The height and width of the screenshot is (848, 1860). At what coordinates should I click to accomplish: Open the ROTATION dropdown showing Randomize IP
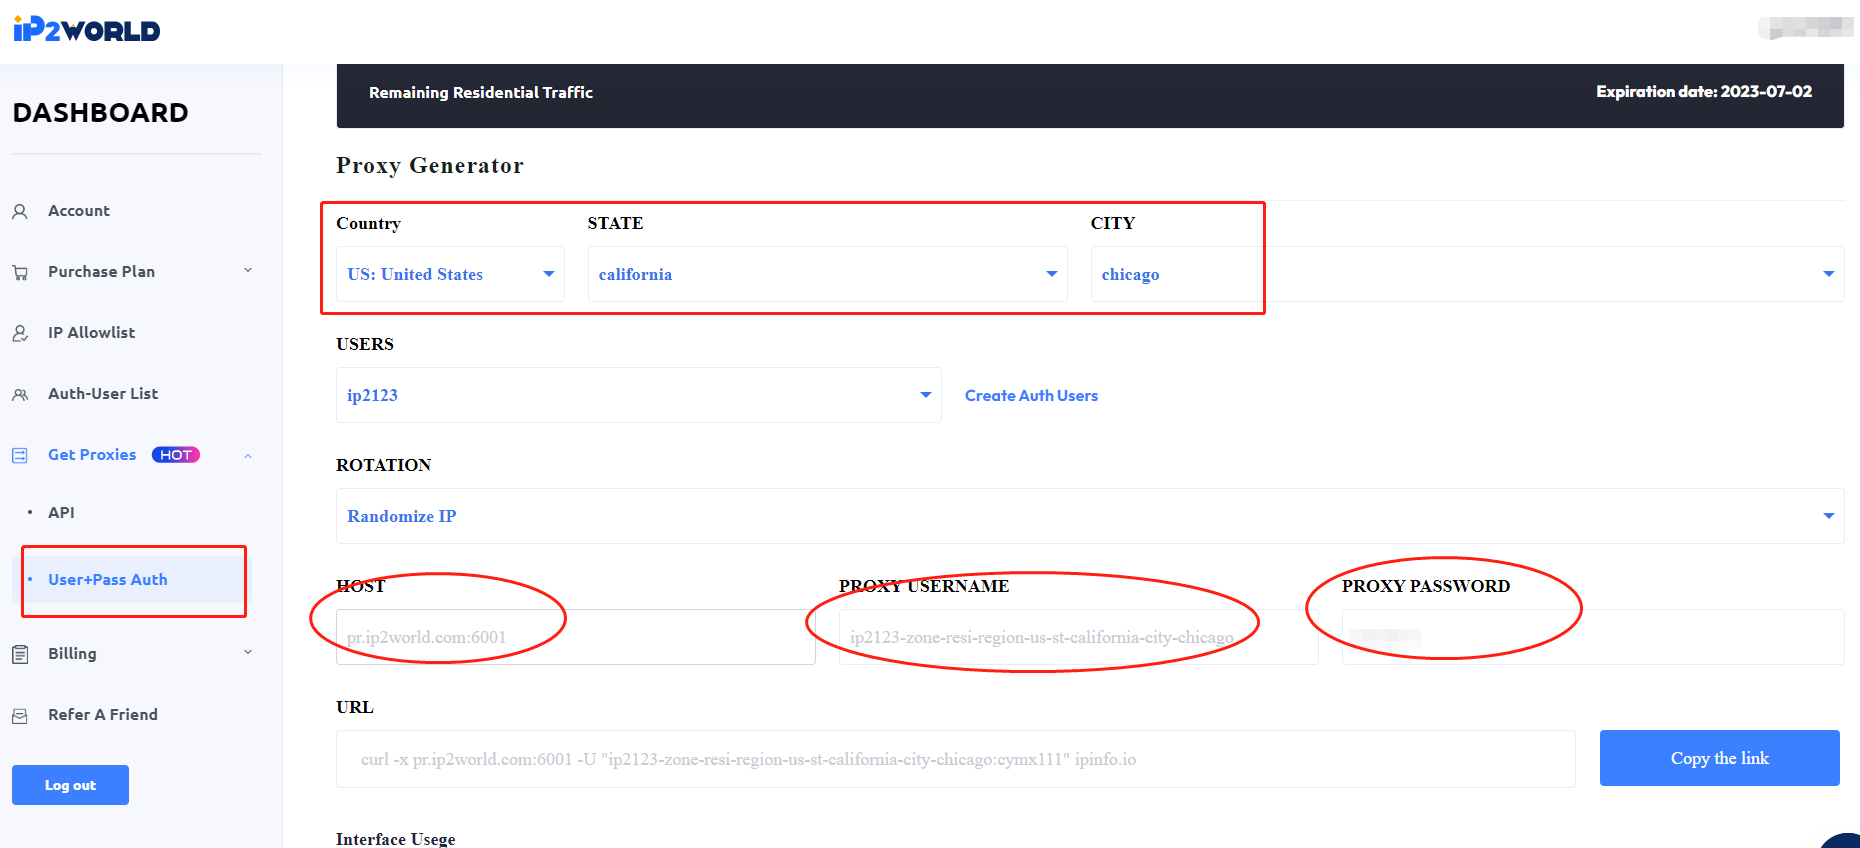[x=1090, y=516]
